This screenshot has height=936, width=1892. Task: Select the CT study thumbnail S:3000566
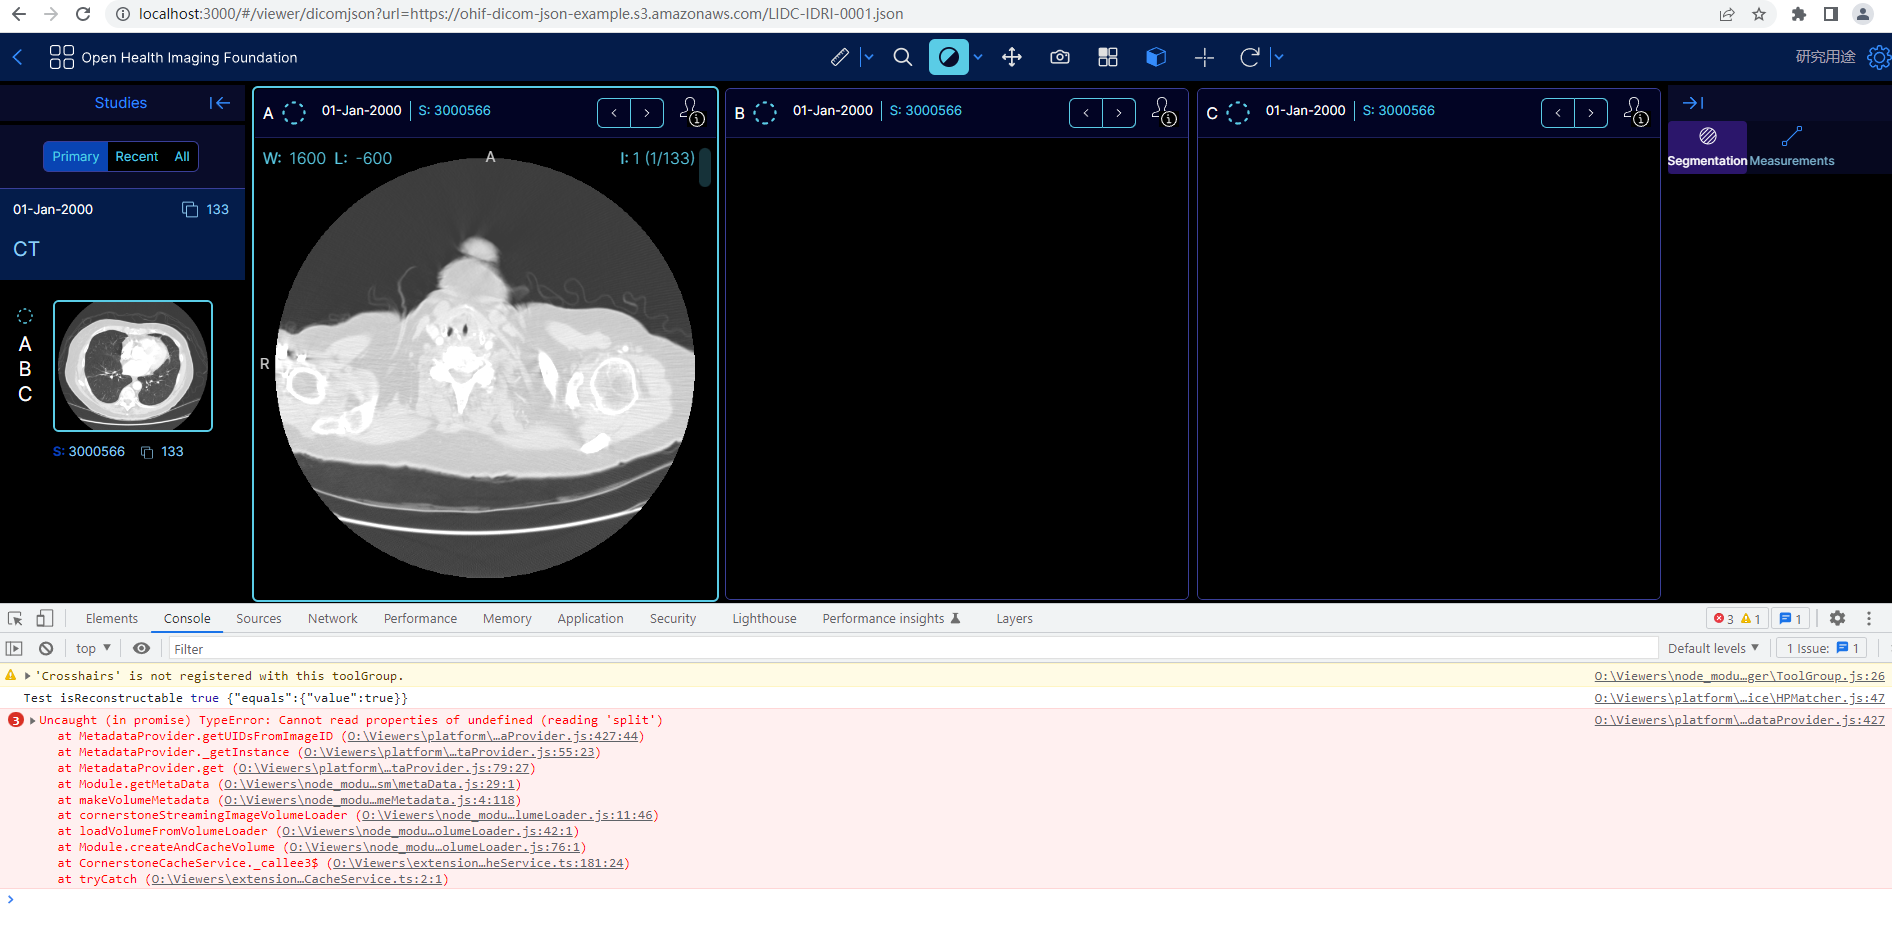(x=132, y=366)
